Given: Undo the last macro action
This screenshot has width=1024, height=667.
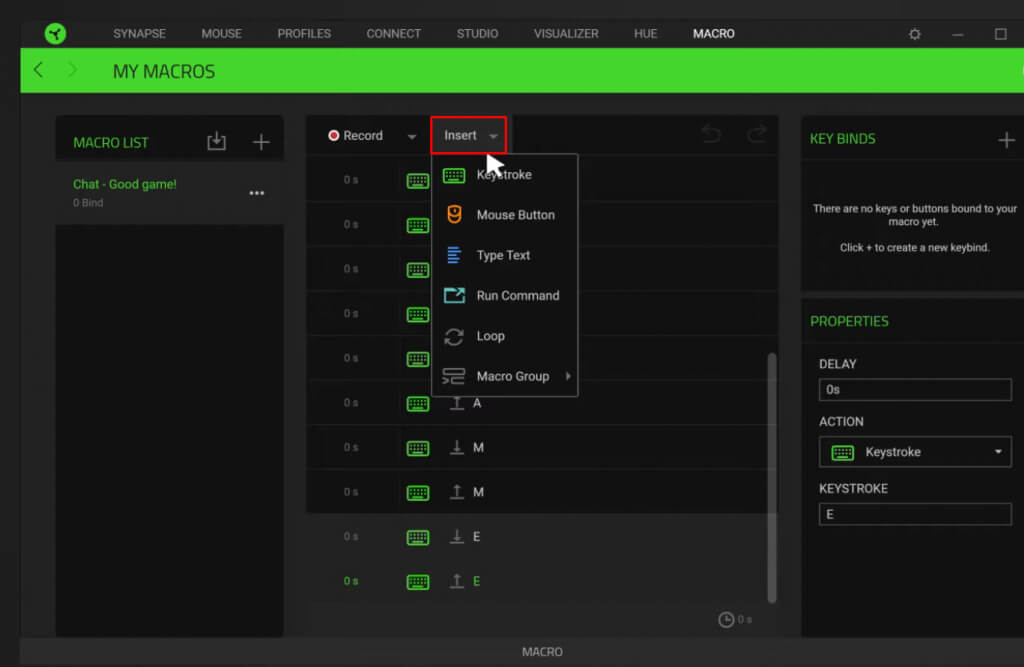Looking at the screenshot, I should (x=711, y=134).
